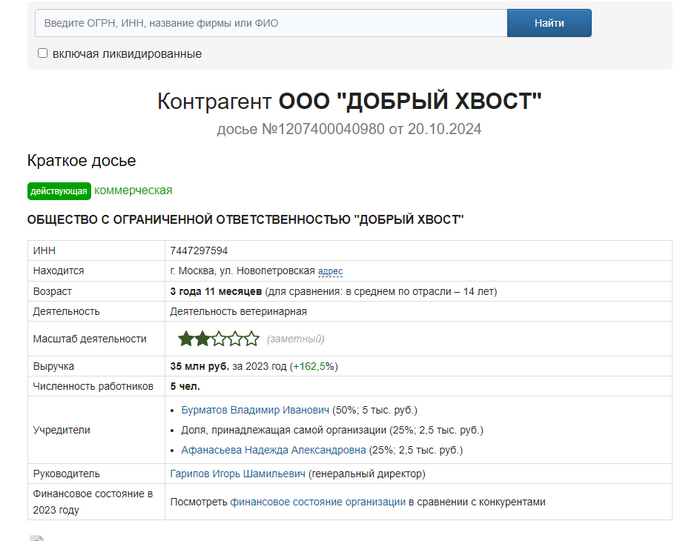Click the (заметный) scale label

(x=295, y=339)
